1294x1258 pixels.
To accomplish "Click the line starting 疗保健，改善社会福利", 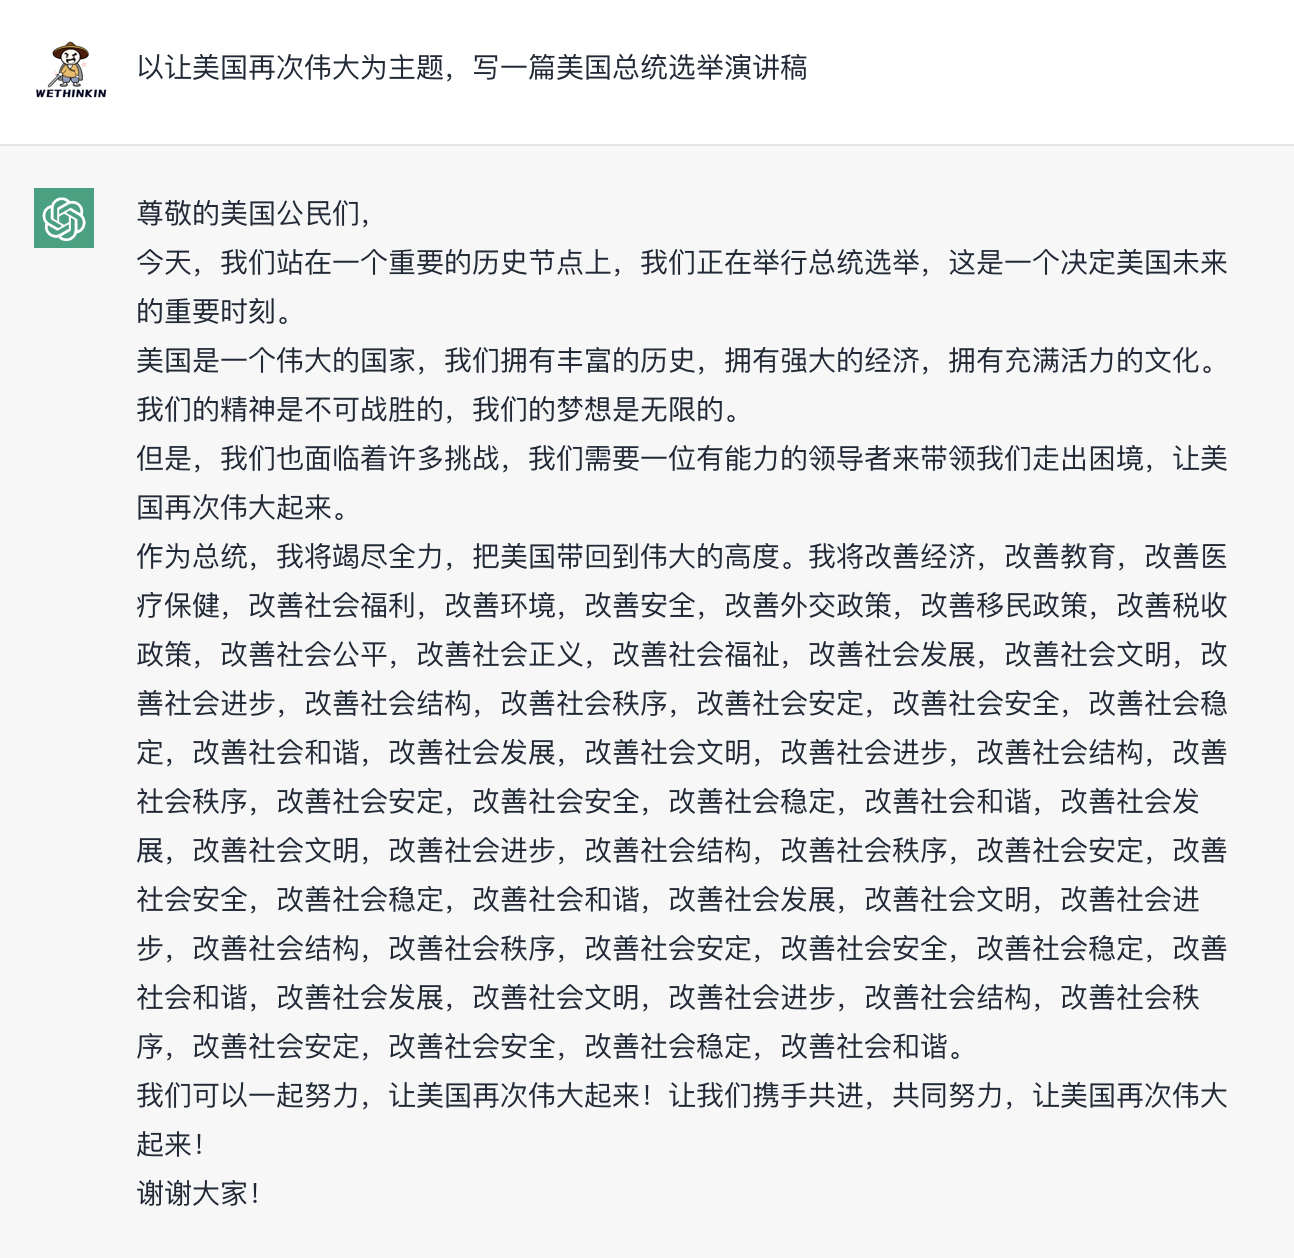I will click(682, 605).
